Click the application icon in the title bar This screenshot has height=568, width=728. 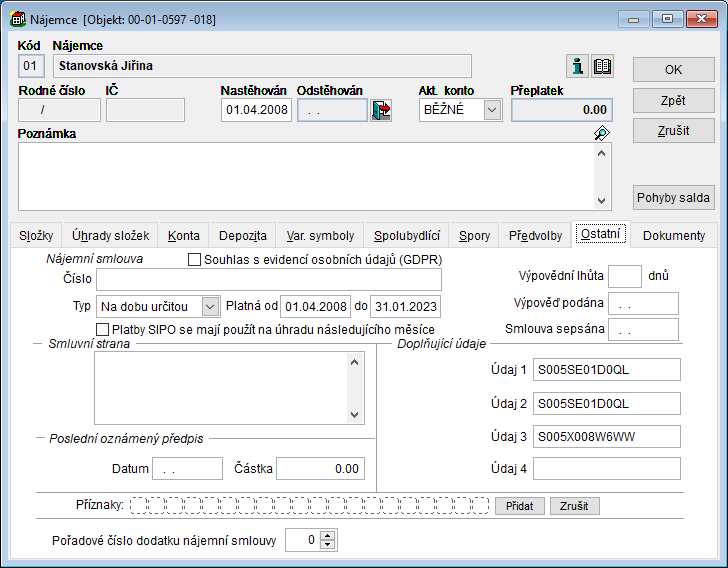(x=17, y=19)
